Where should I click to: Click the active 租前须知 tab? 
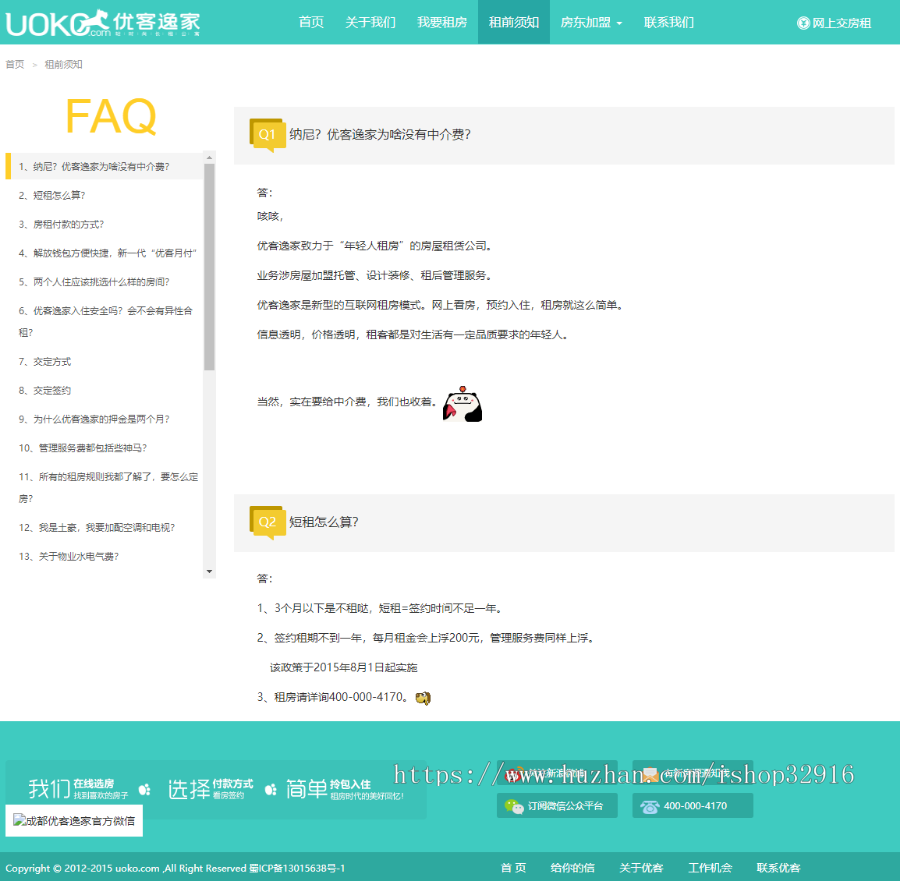click(x=513, y=21)
